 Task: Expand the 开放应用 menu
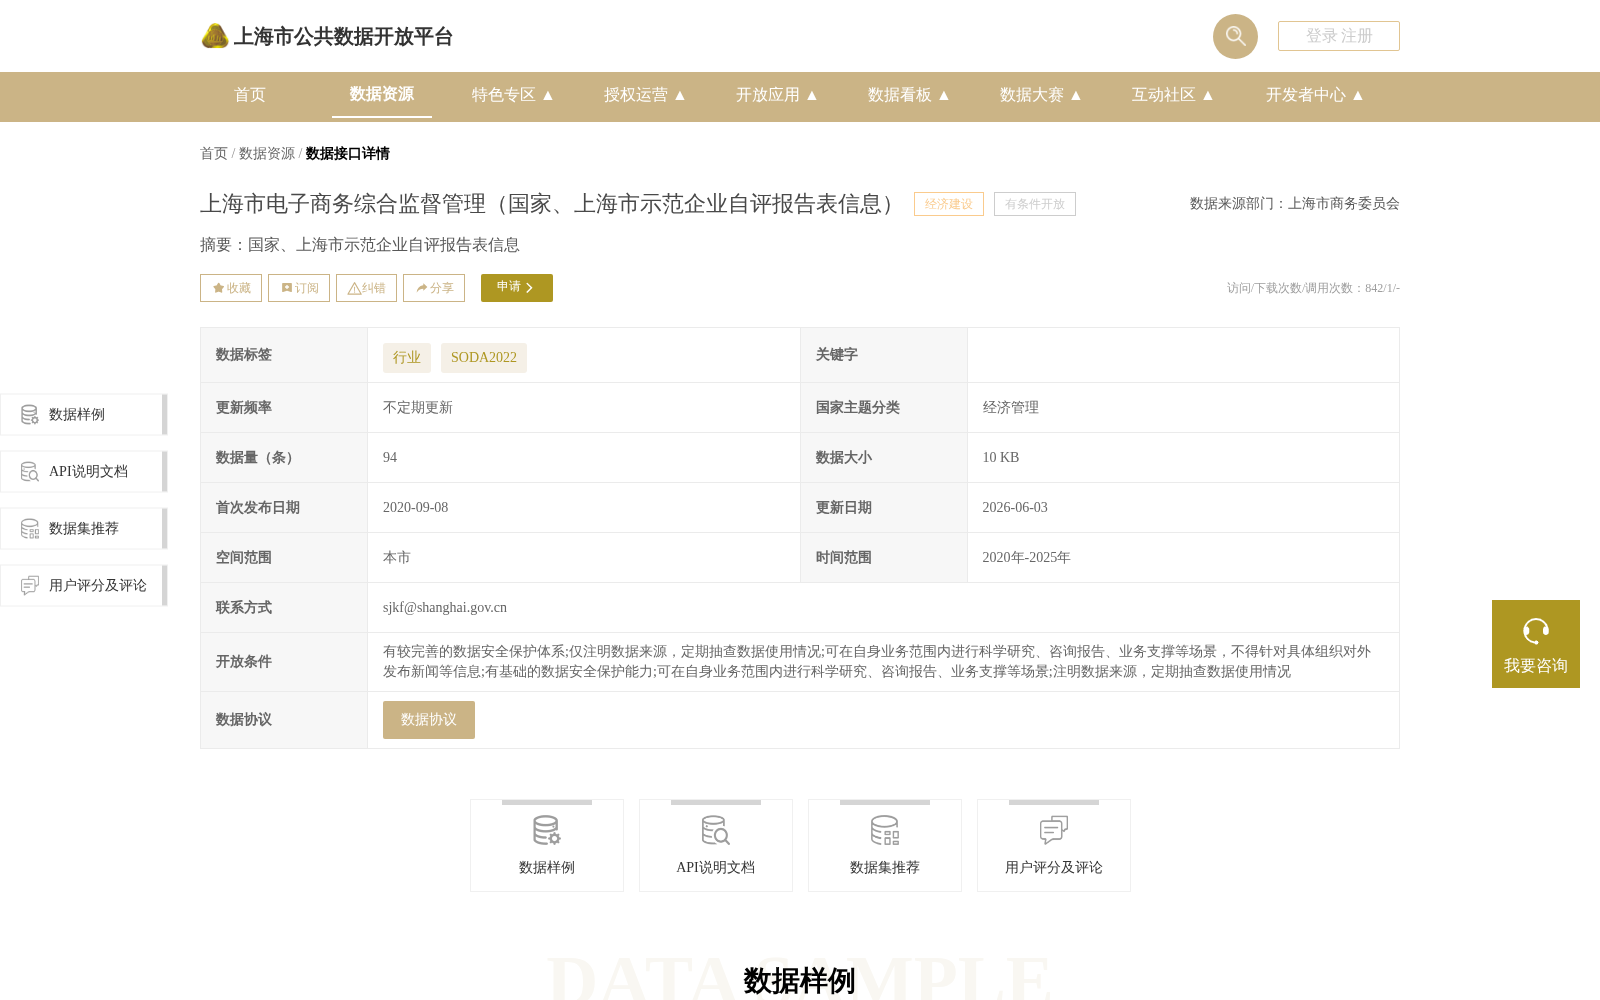click(x=776, y=95)
